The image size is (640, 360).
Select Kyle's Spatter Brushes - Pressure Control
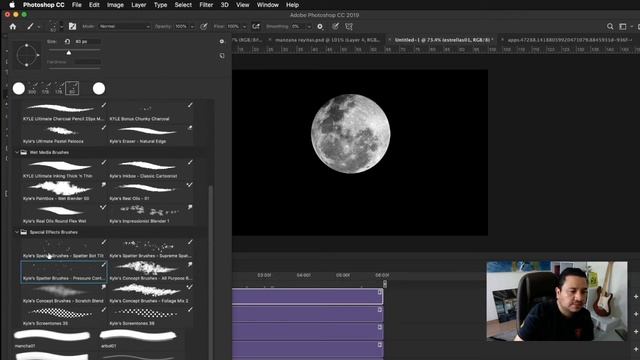(64, 271)
